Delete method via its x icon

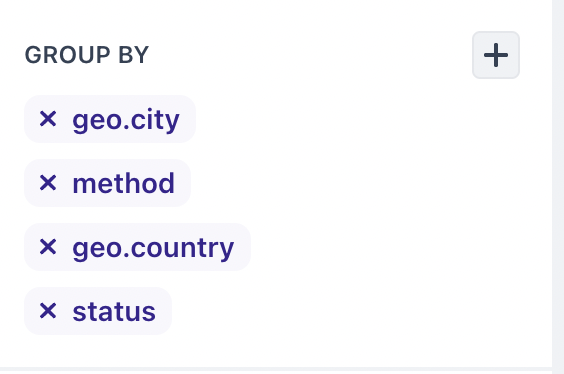(x=48, y=183)
